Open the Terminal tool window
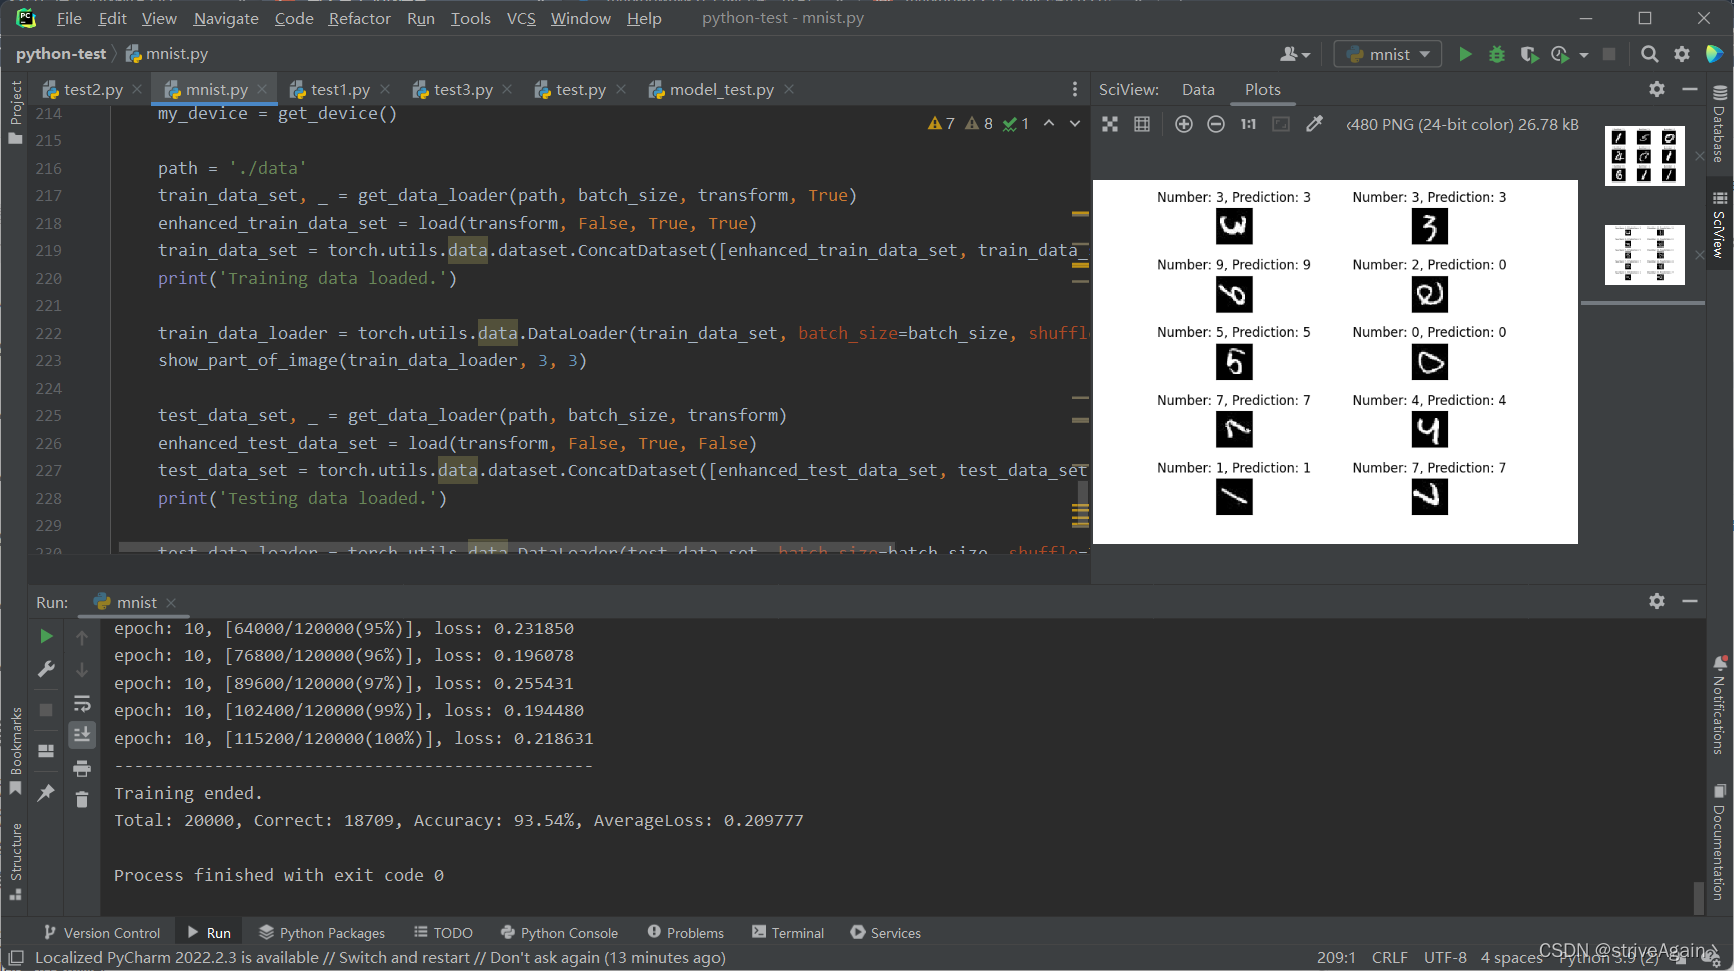The width and height of the screenshot is (1734, 971). tap(788, 932)
